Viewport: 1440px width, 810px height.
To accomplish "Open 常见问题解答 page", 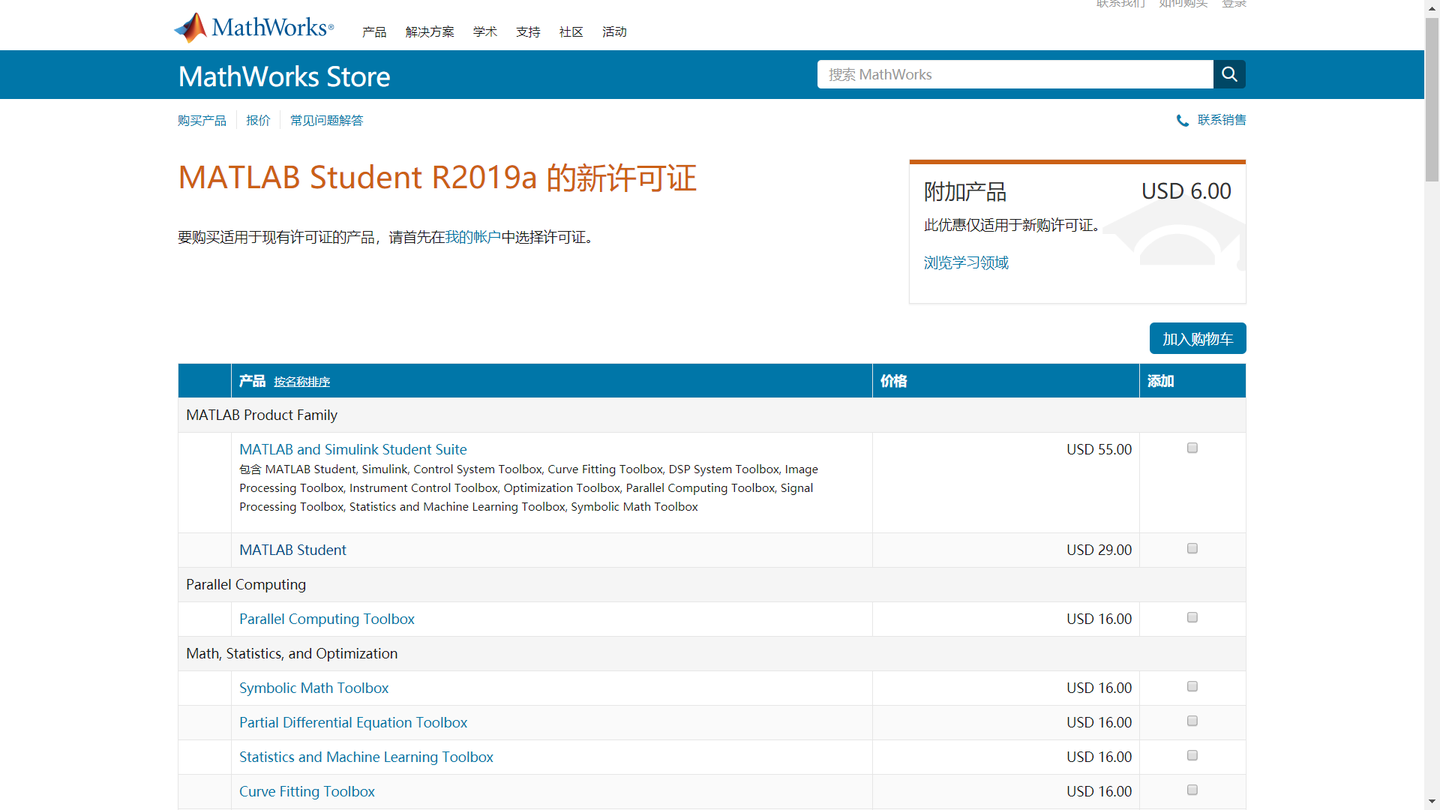I will [327, 120].
